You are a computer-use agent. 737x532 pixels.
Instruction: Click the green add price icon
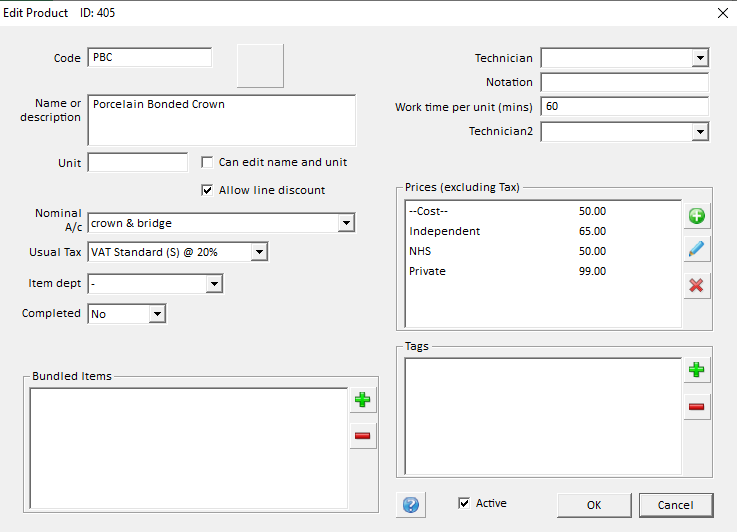pos(696,216)
